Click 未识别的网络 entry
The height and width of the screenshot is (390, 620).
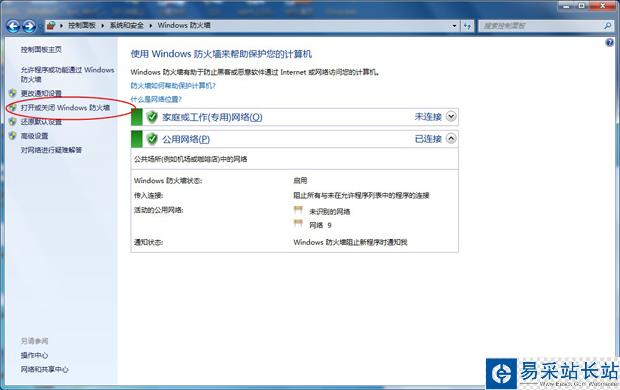pos(330,212)
